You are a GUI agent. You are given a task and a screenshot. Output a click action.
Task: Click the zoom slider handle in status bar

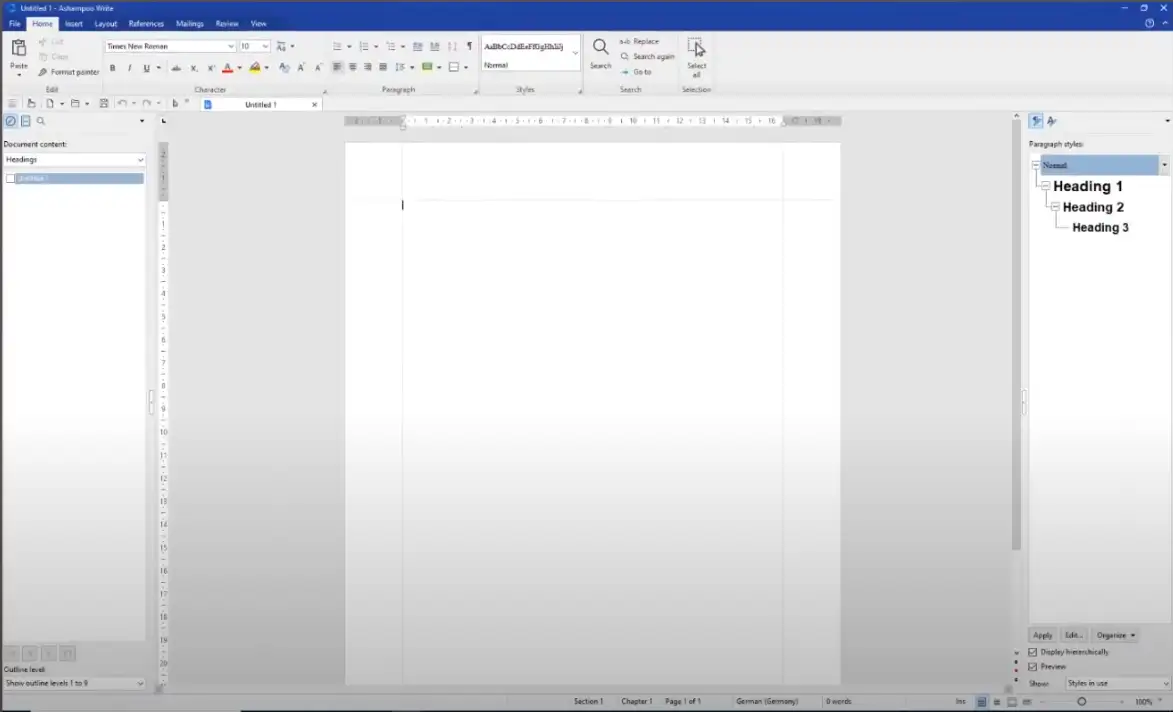pos(1081,702)
